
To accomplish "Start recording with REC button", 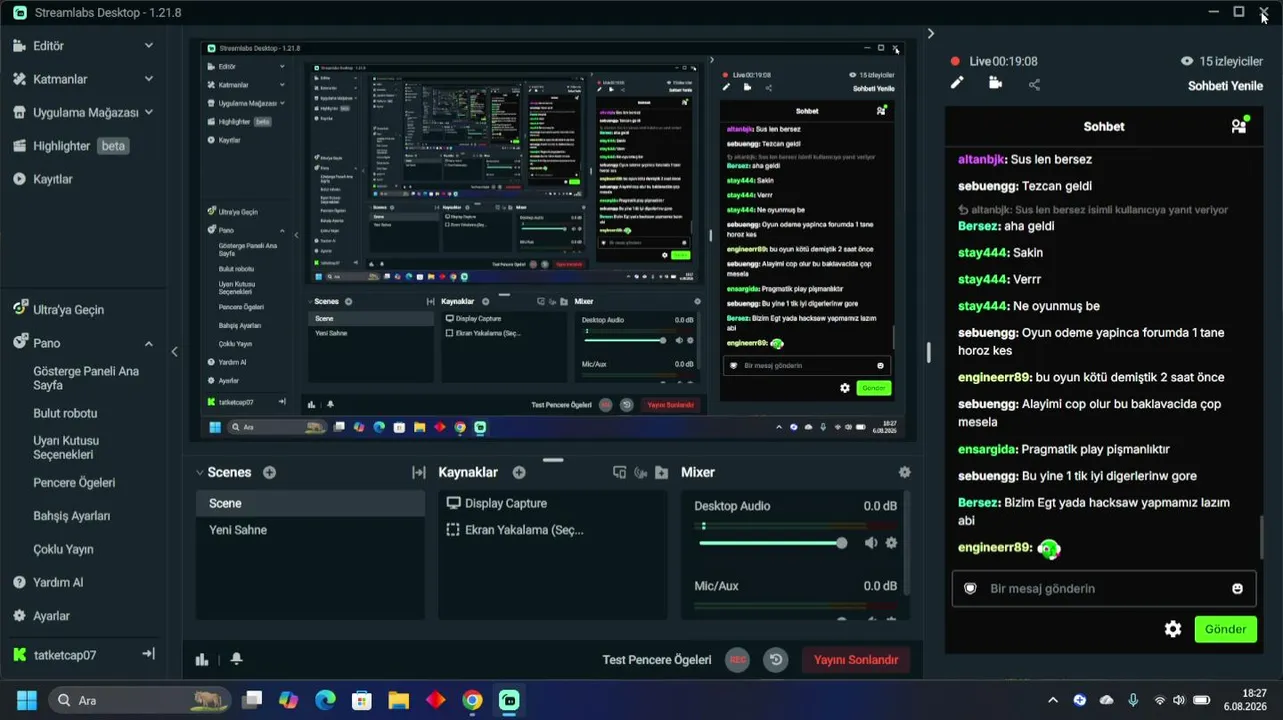I will pyautogui.click(x=738, y=660).
